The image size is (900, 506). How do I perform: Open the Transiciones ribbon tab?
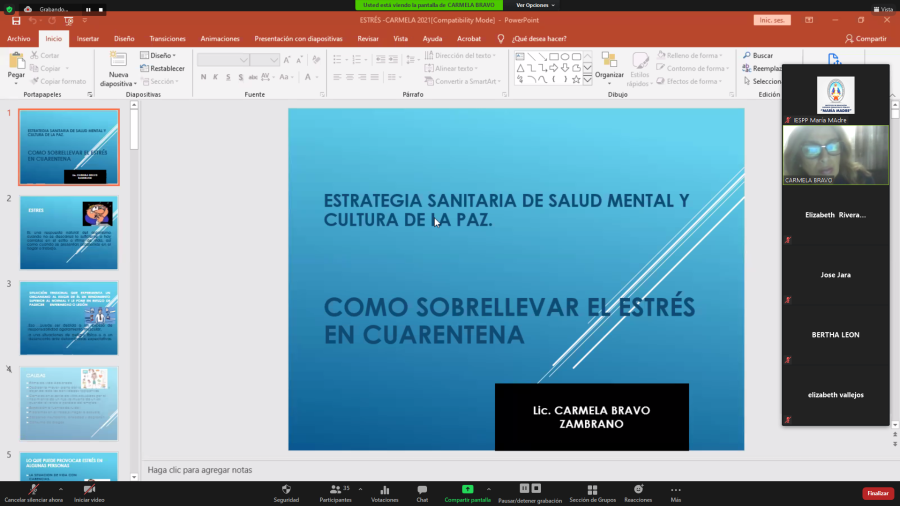[x=167, y=38]
